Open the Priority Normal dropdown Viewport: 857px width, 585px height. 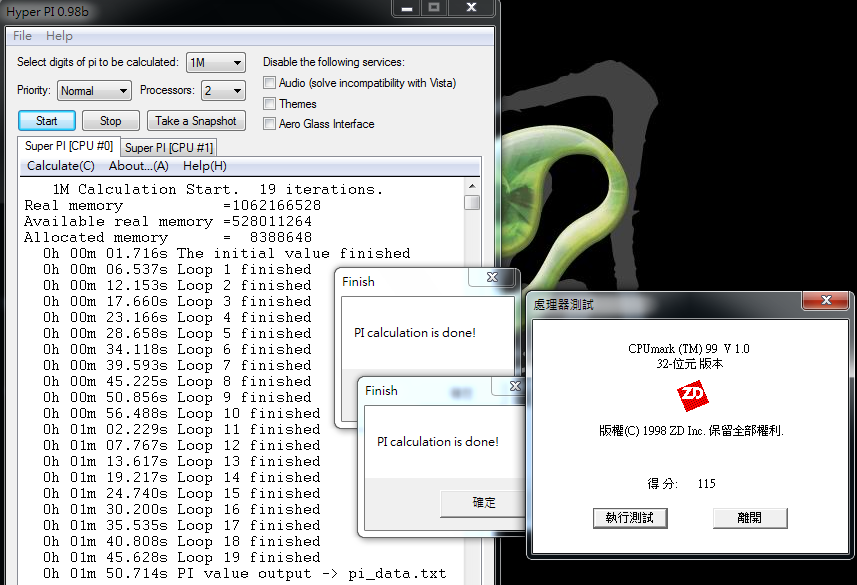(94, 90)
